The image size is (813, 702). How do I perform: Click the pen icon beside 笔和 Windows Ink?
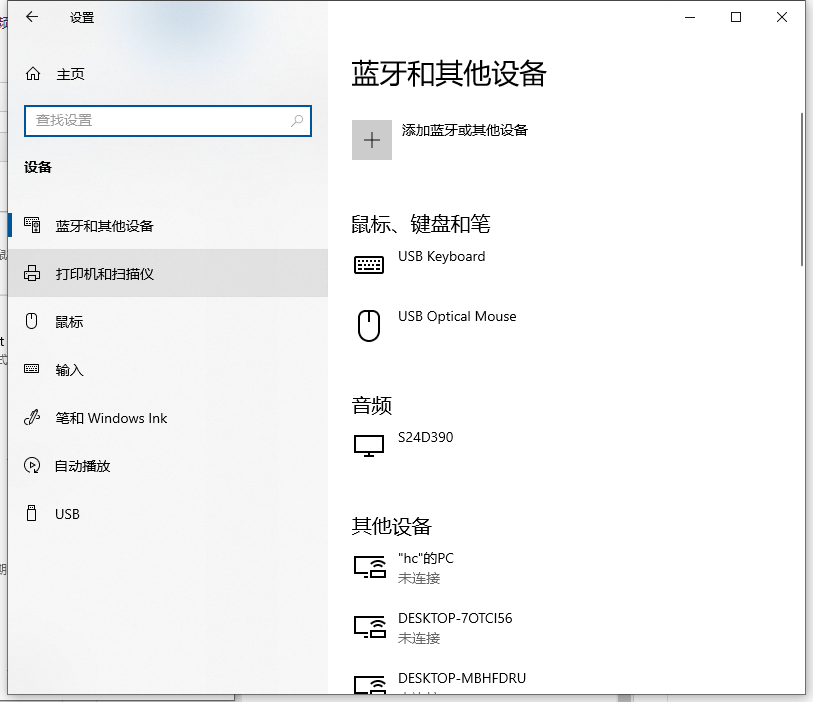click(31, 418)
